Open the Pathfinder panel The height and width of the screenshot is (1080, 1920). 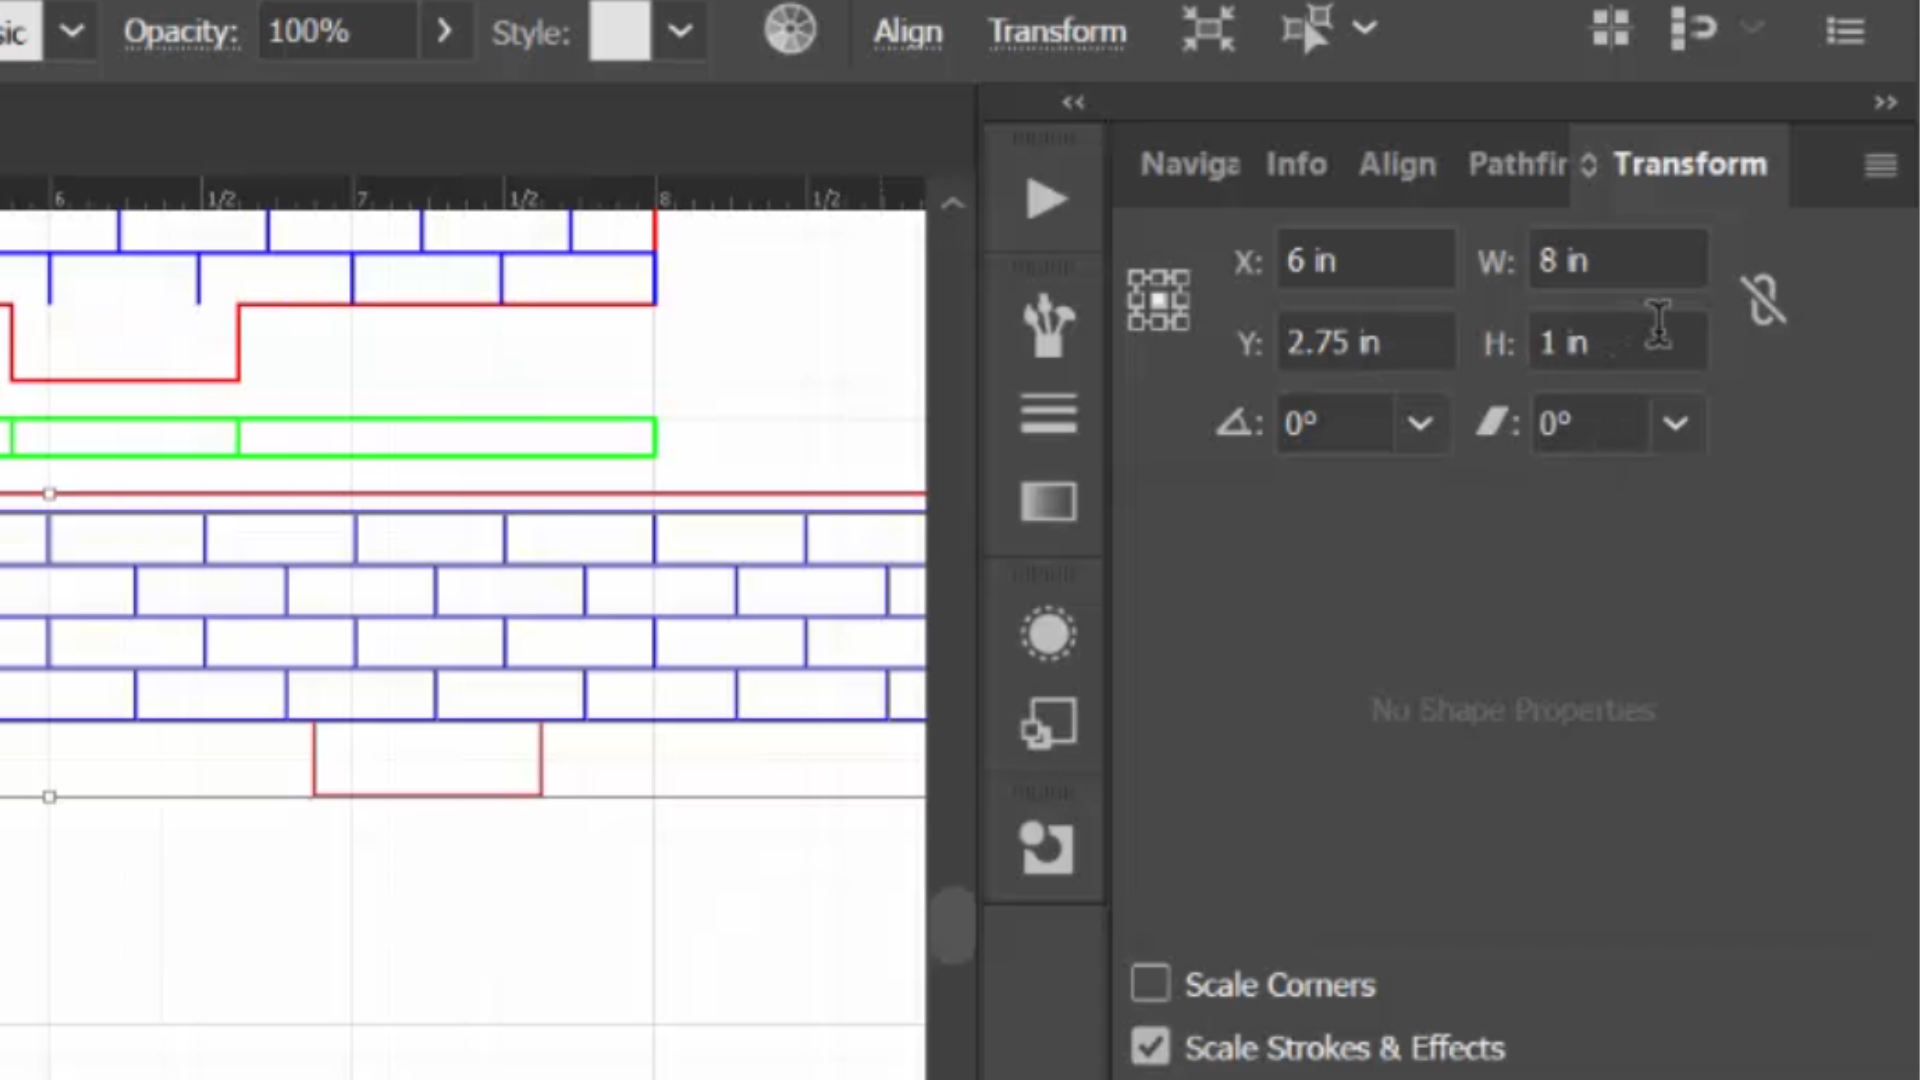[1518, 164]
